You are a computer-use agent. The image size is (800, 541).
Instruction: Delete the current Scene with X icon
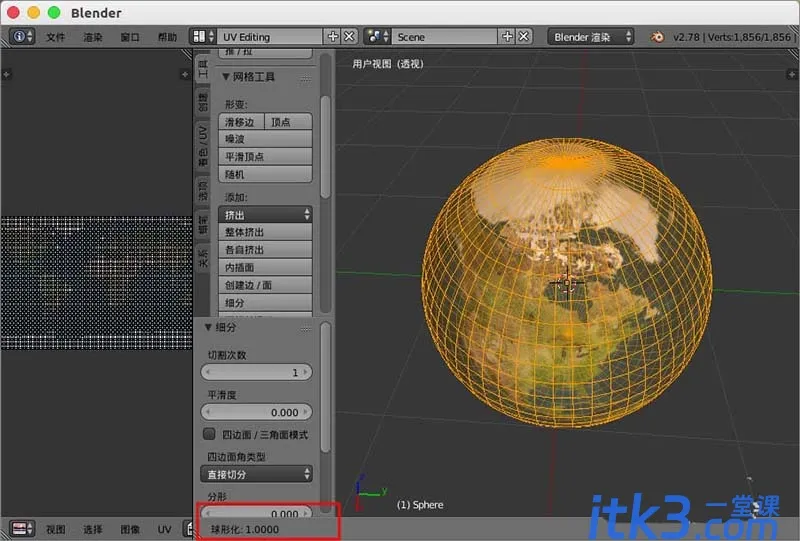point(523,37)
